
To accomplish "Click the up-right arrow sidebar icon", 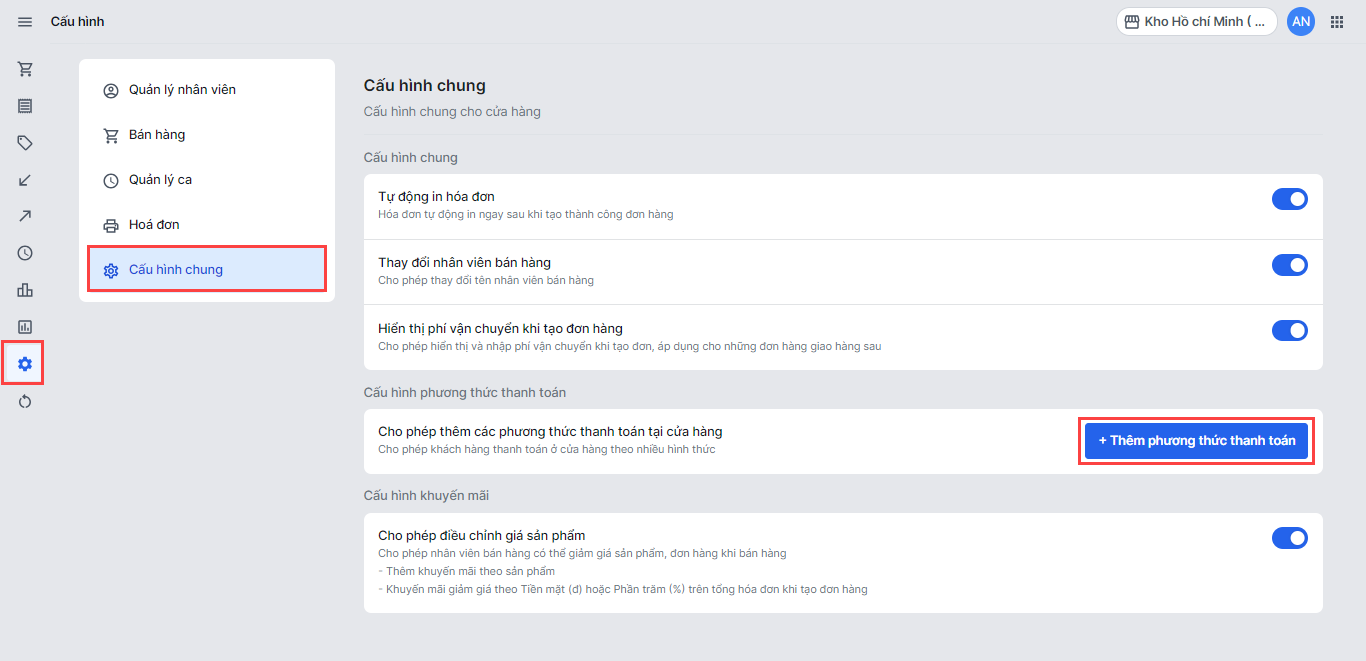I will click(x=25, y=216).
